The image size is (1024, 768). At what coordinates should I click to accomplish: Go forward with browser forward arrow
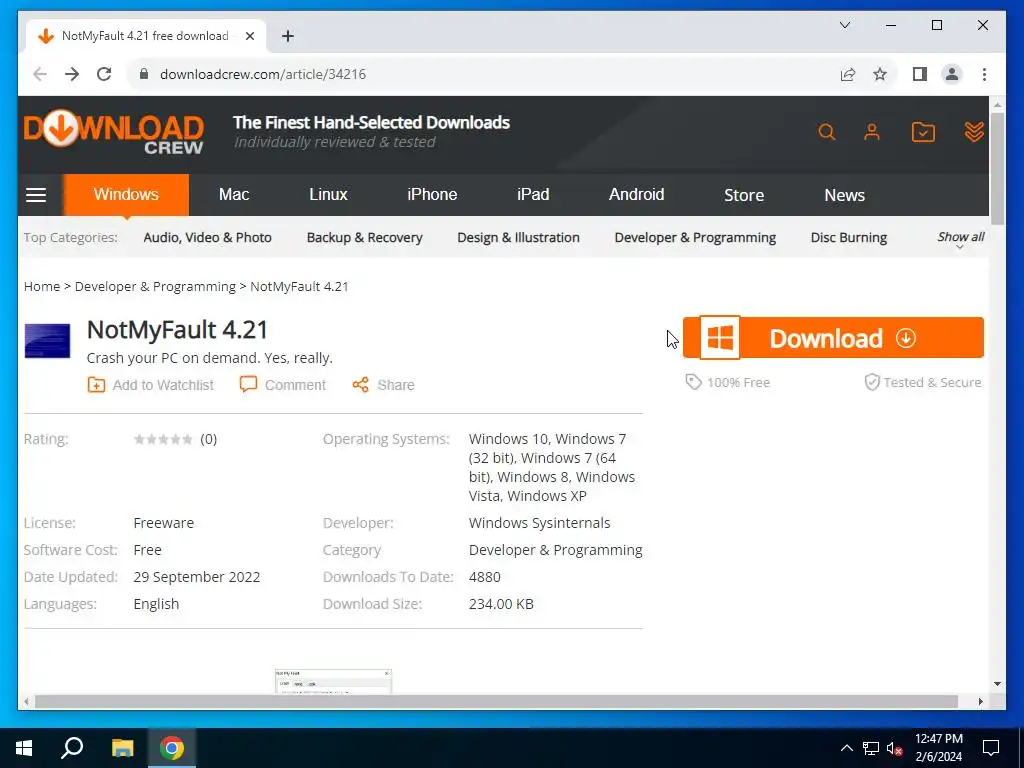tap(72, 74)
